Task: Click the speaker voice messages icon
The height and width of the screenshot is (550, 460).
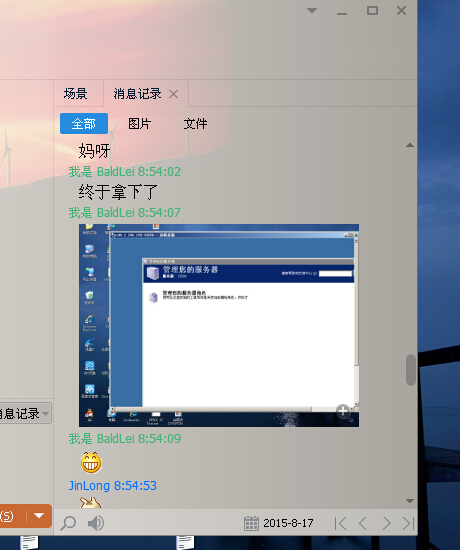Action: click(95, 523)
